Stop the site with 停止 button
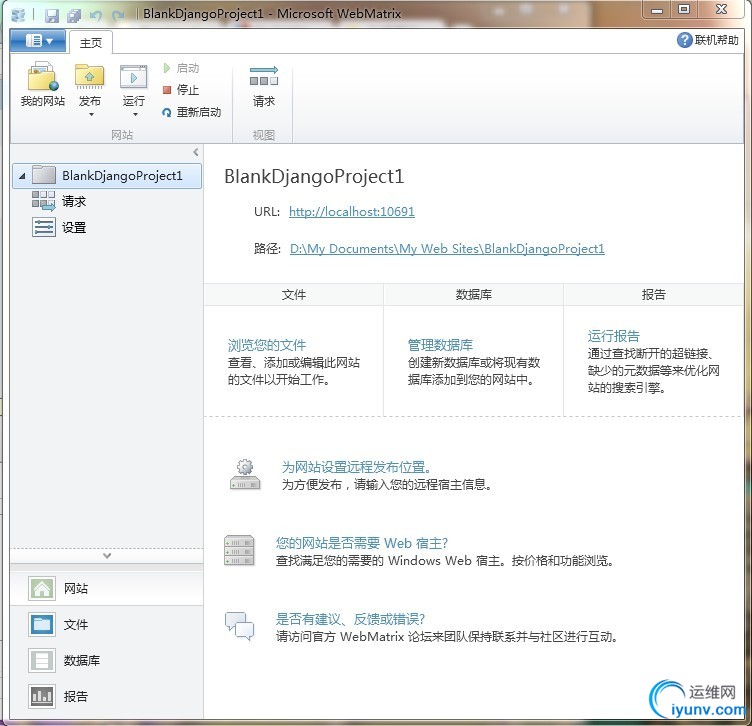 pyautogui.click(x=181, y=90)
